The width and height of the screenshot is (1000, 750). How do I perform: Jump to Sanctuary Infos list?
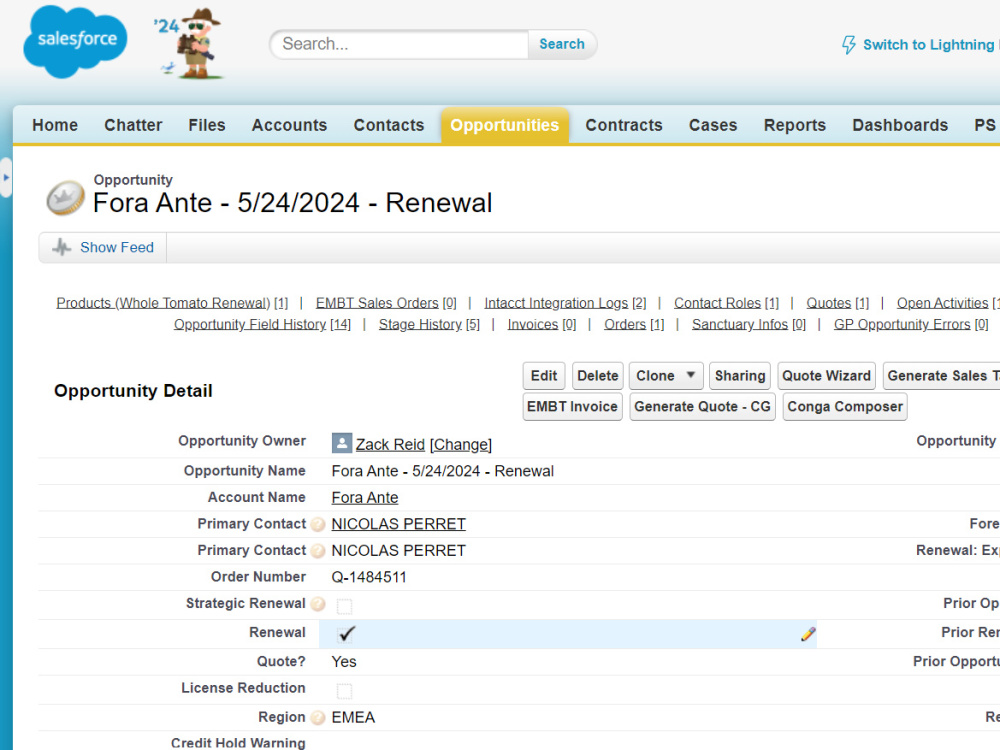click(749, 324)
